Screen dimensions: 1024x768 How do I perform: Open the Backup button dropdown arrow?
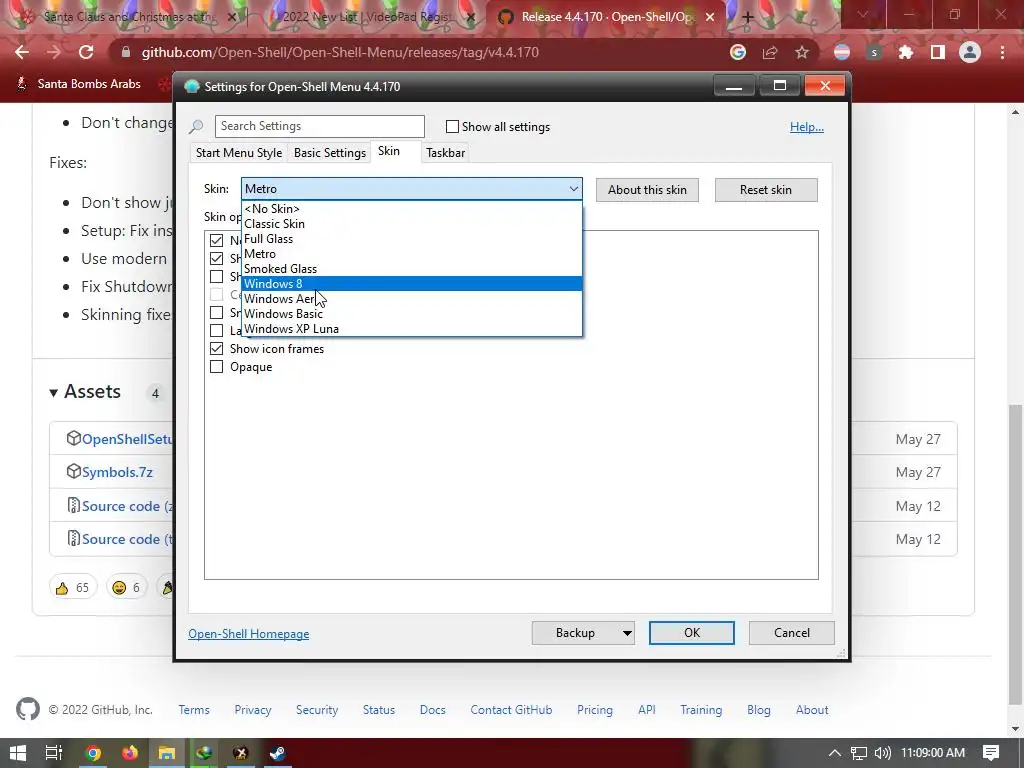[627, 633]
